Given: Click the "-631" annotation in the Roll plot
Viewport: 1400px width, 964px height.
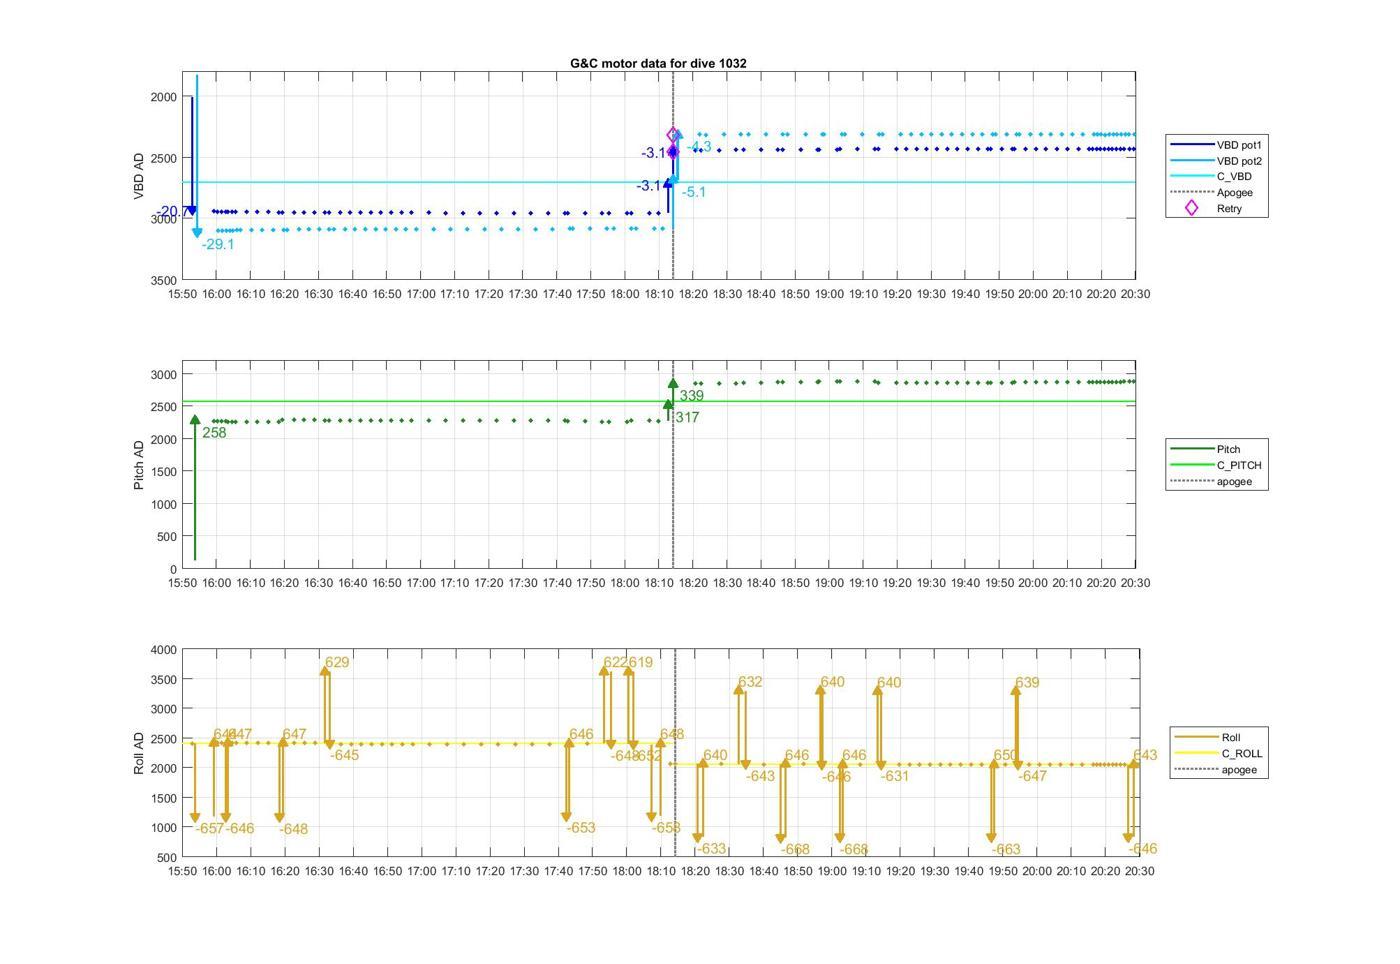Looking at the screenshot, I should [x=895, y=777].
